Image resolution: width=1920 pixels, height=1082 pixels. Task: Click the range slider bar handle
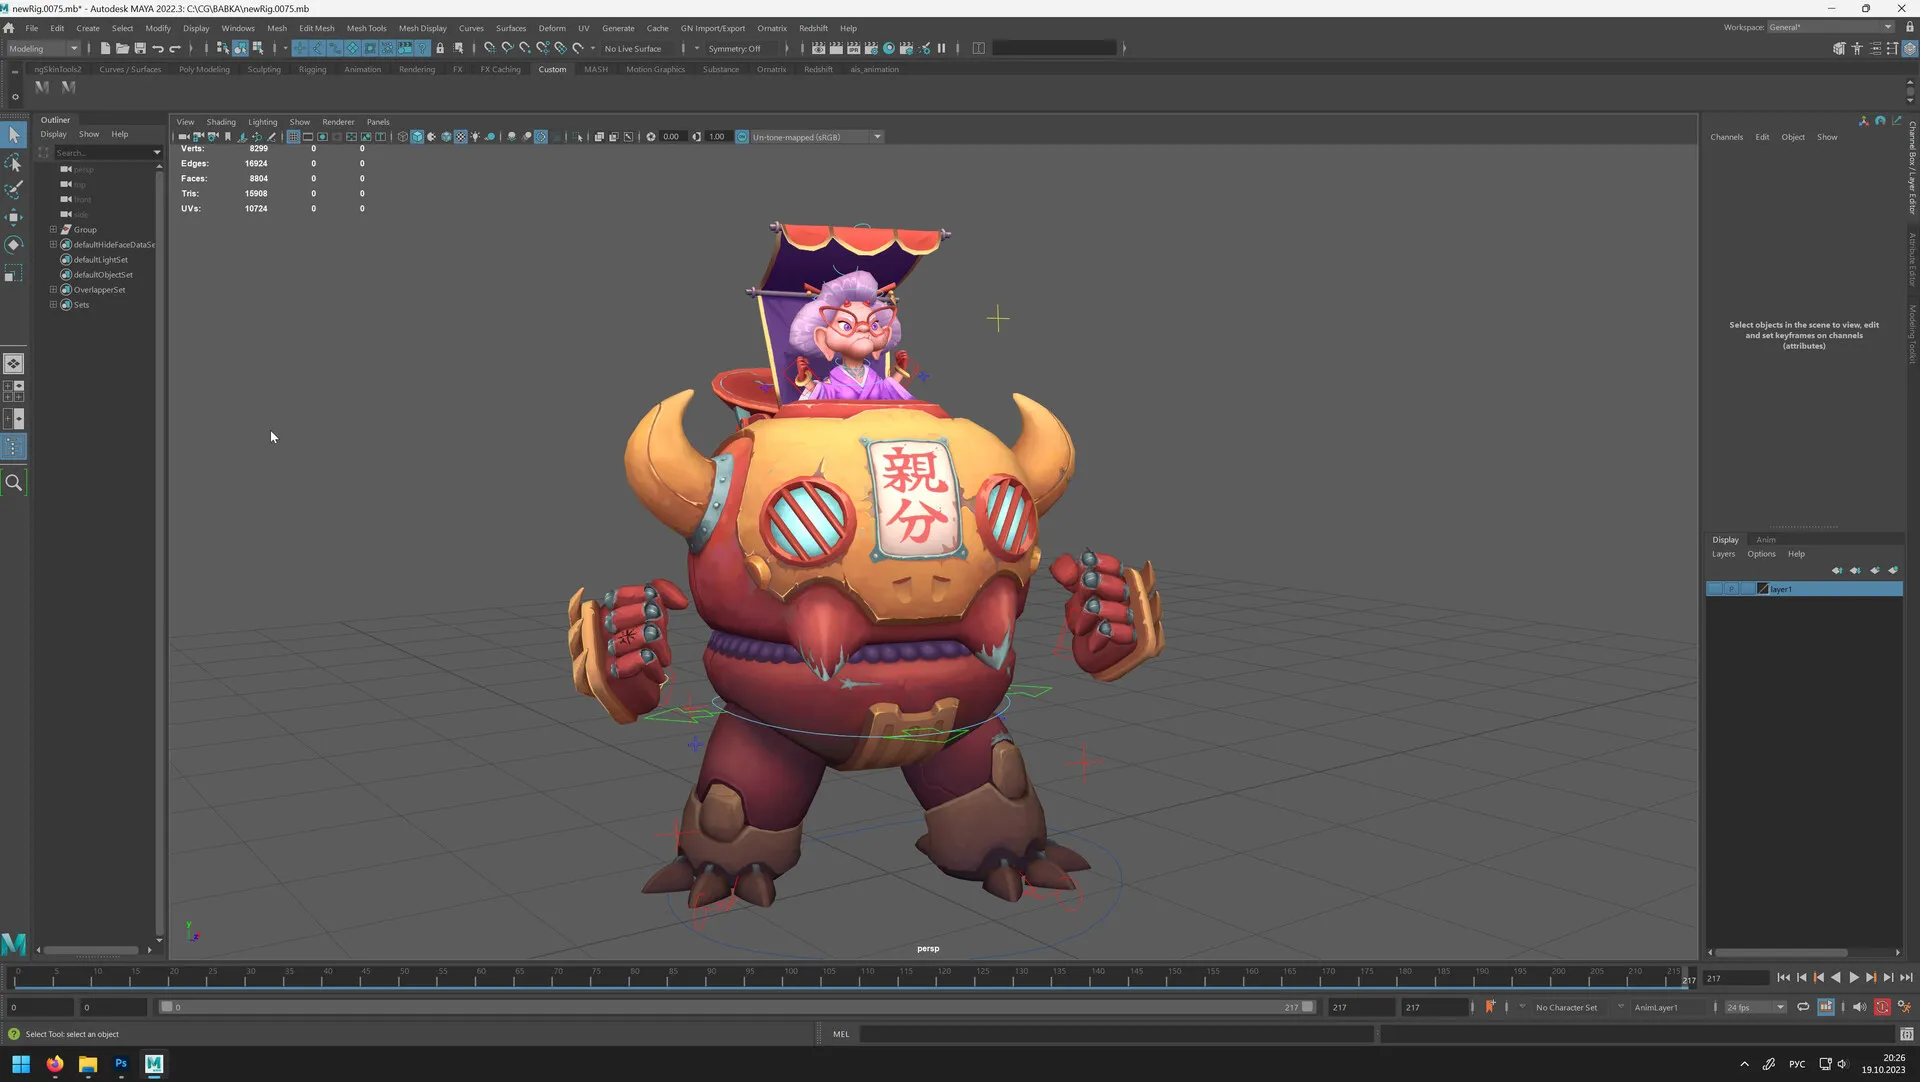click(167, 1007)
